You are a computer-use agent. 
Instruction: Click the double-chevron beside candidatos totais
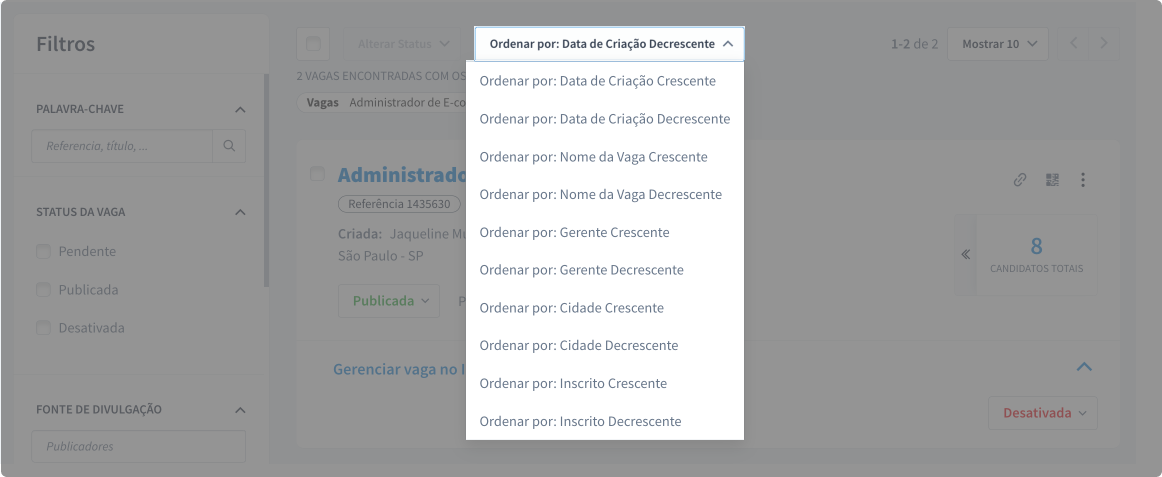pyautogui.click(x=965, y=254)
